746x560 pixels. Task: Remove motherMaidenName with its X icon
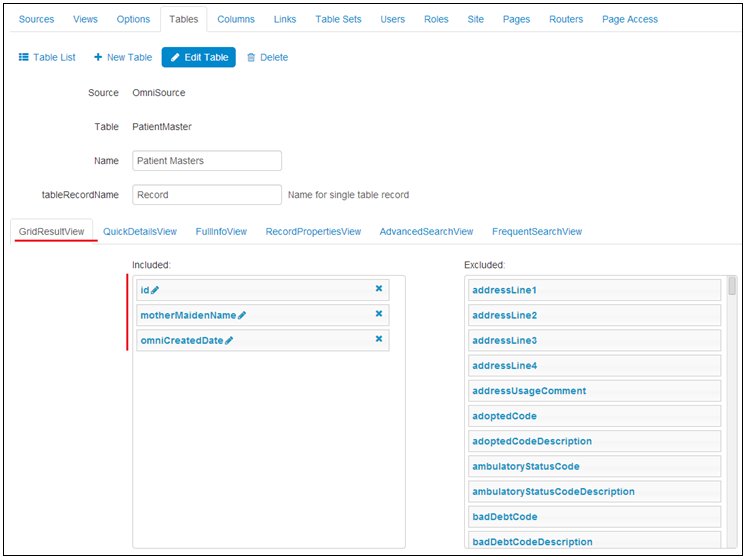point(379,314)
